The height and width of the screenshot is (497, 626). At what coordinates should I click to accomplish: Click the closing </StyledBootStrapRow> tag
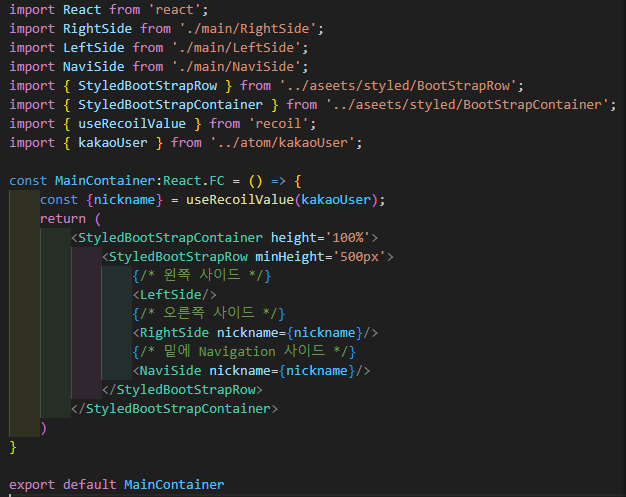click(x=182, y=390)
